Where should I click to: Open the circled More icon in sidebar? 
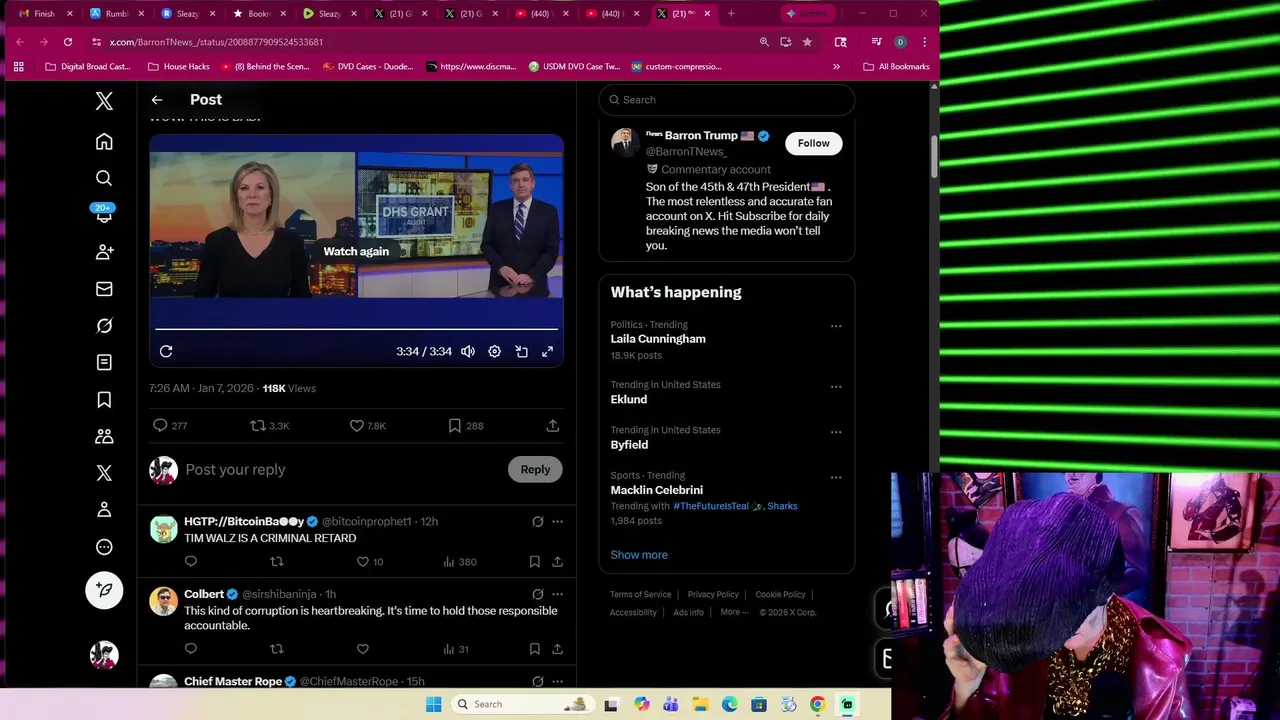(x=104, y=547)
